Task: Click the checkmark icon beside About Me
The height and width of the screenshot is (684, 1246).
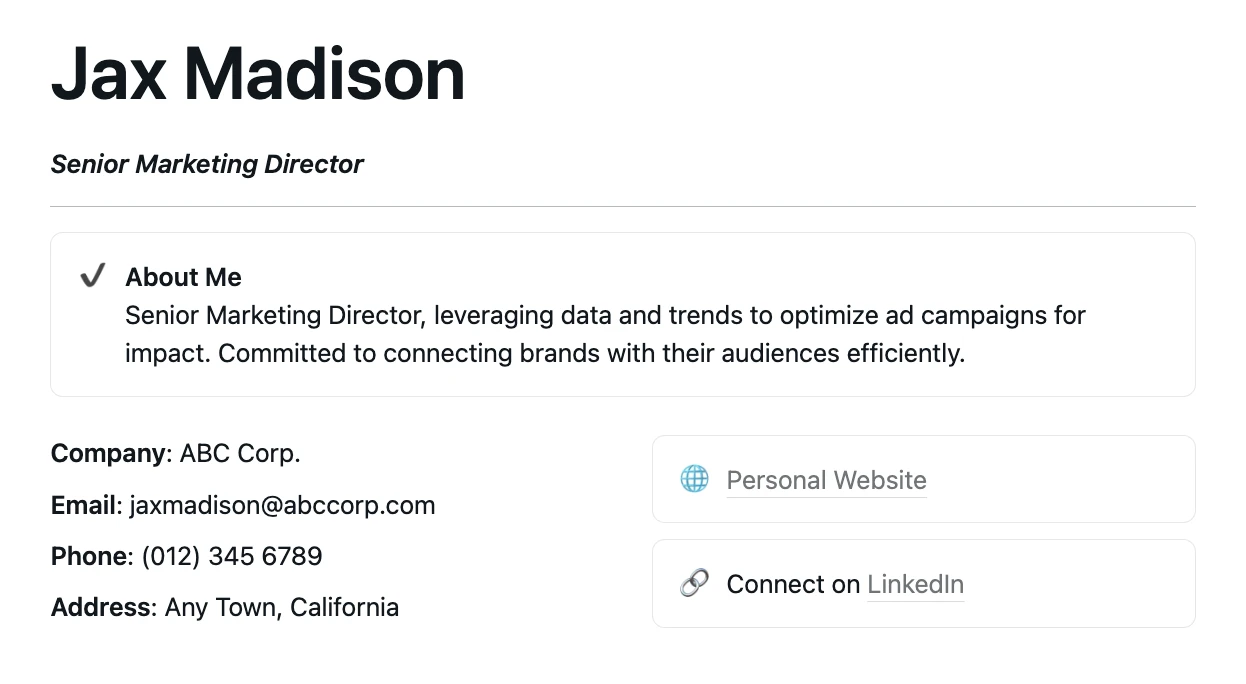Action: [93, 276]
